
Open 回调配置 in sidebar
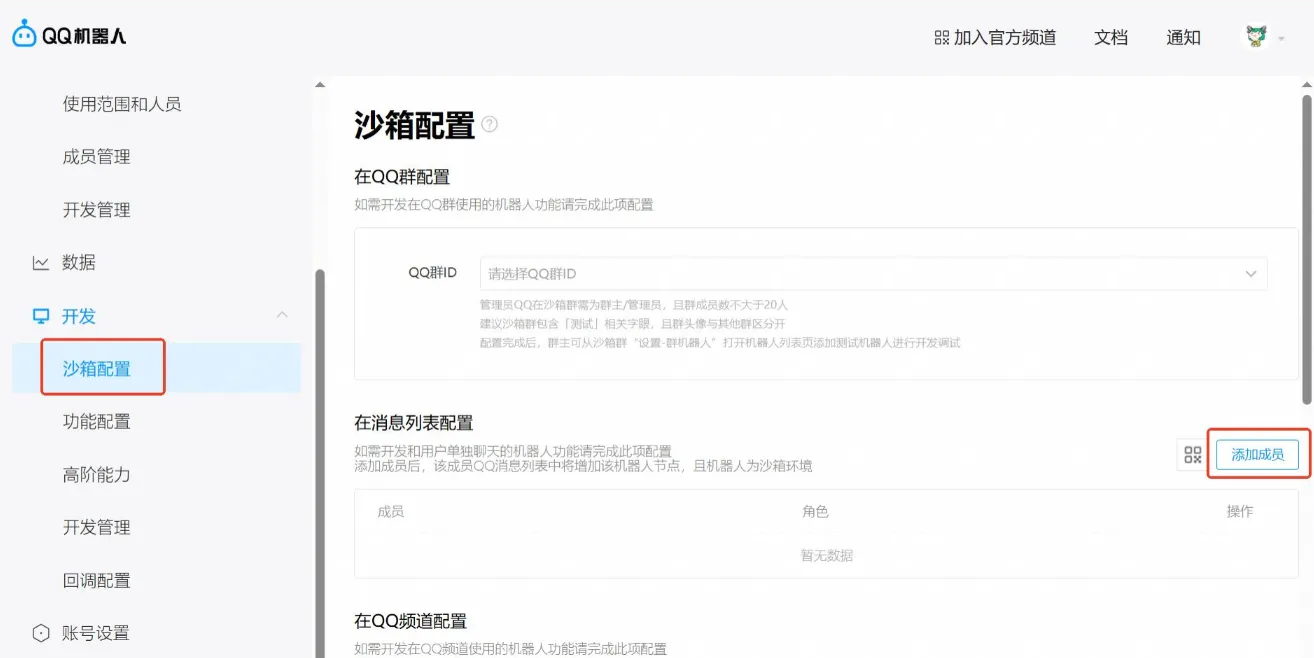(x=97, y=581)
